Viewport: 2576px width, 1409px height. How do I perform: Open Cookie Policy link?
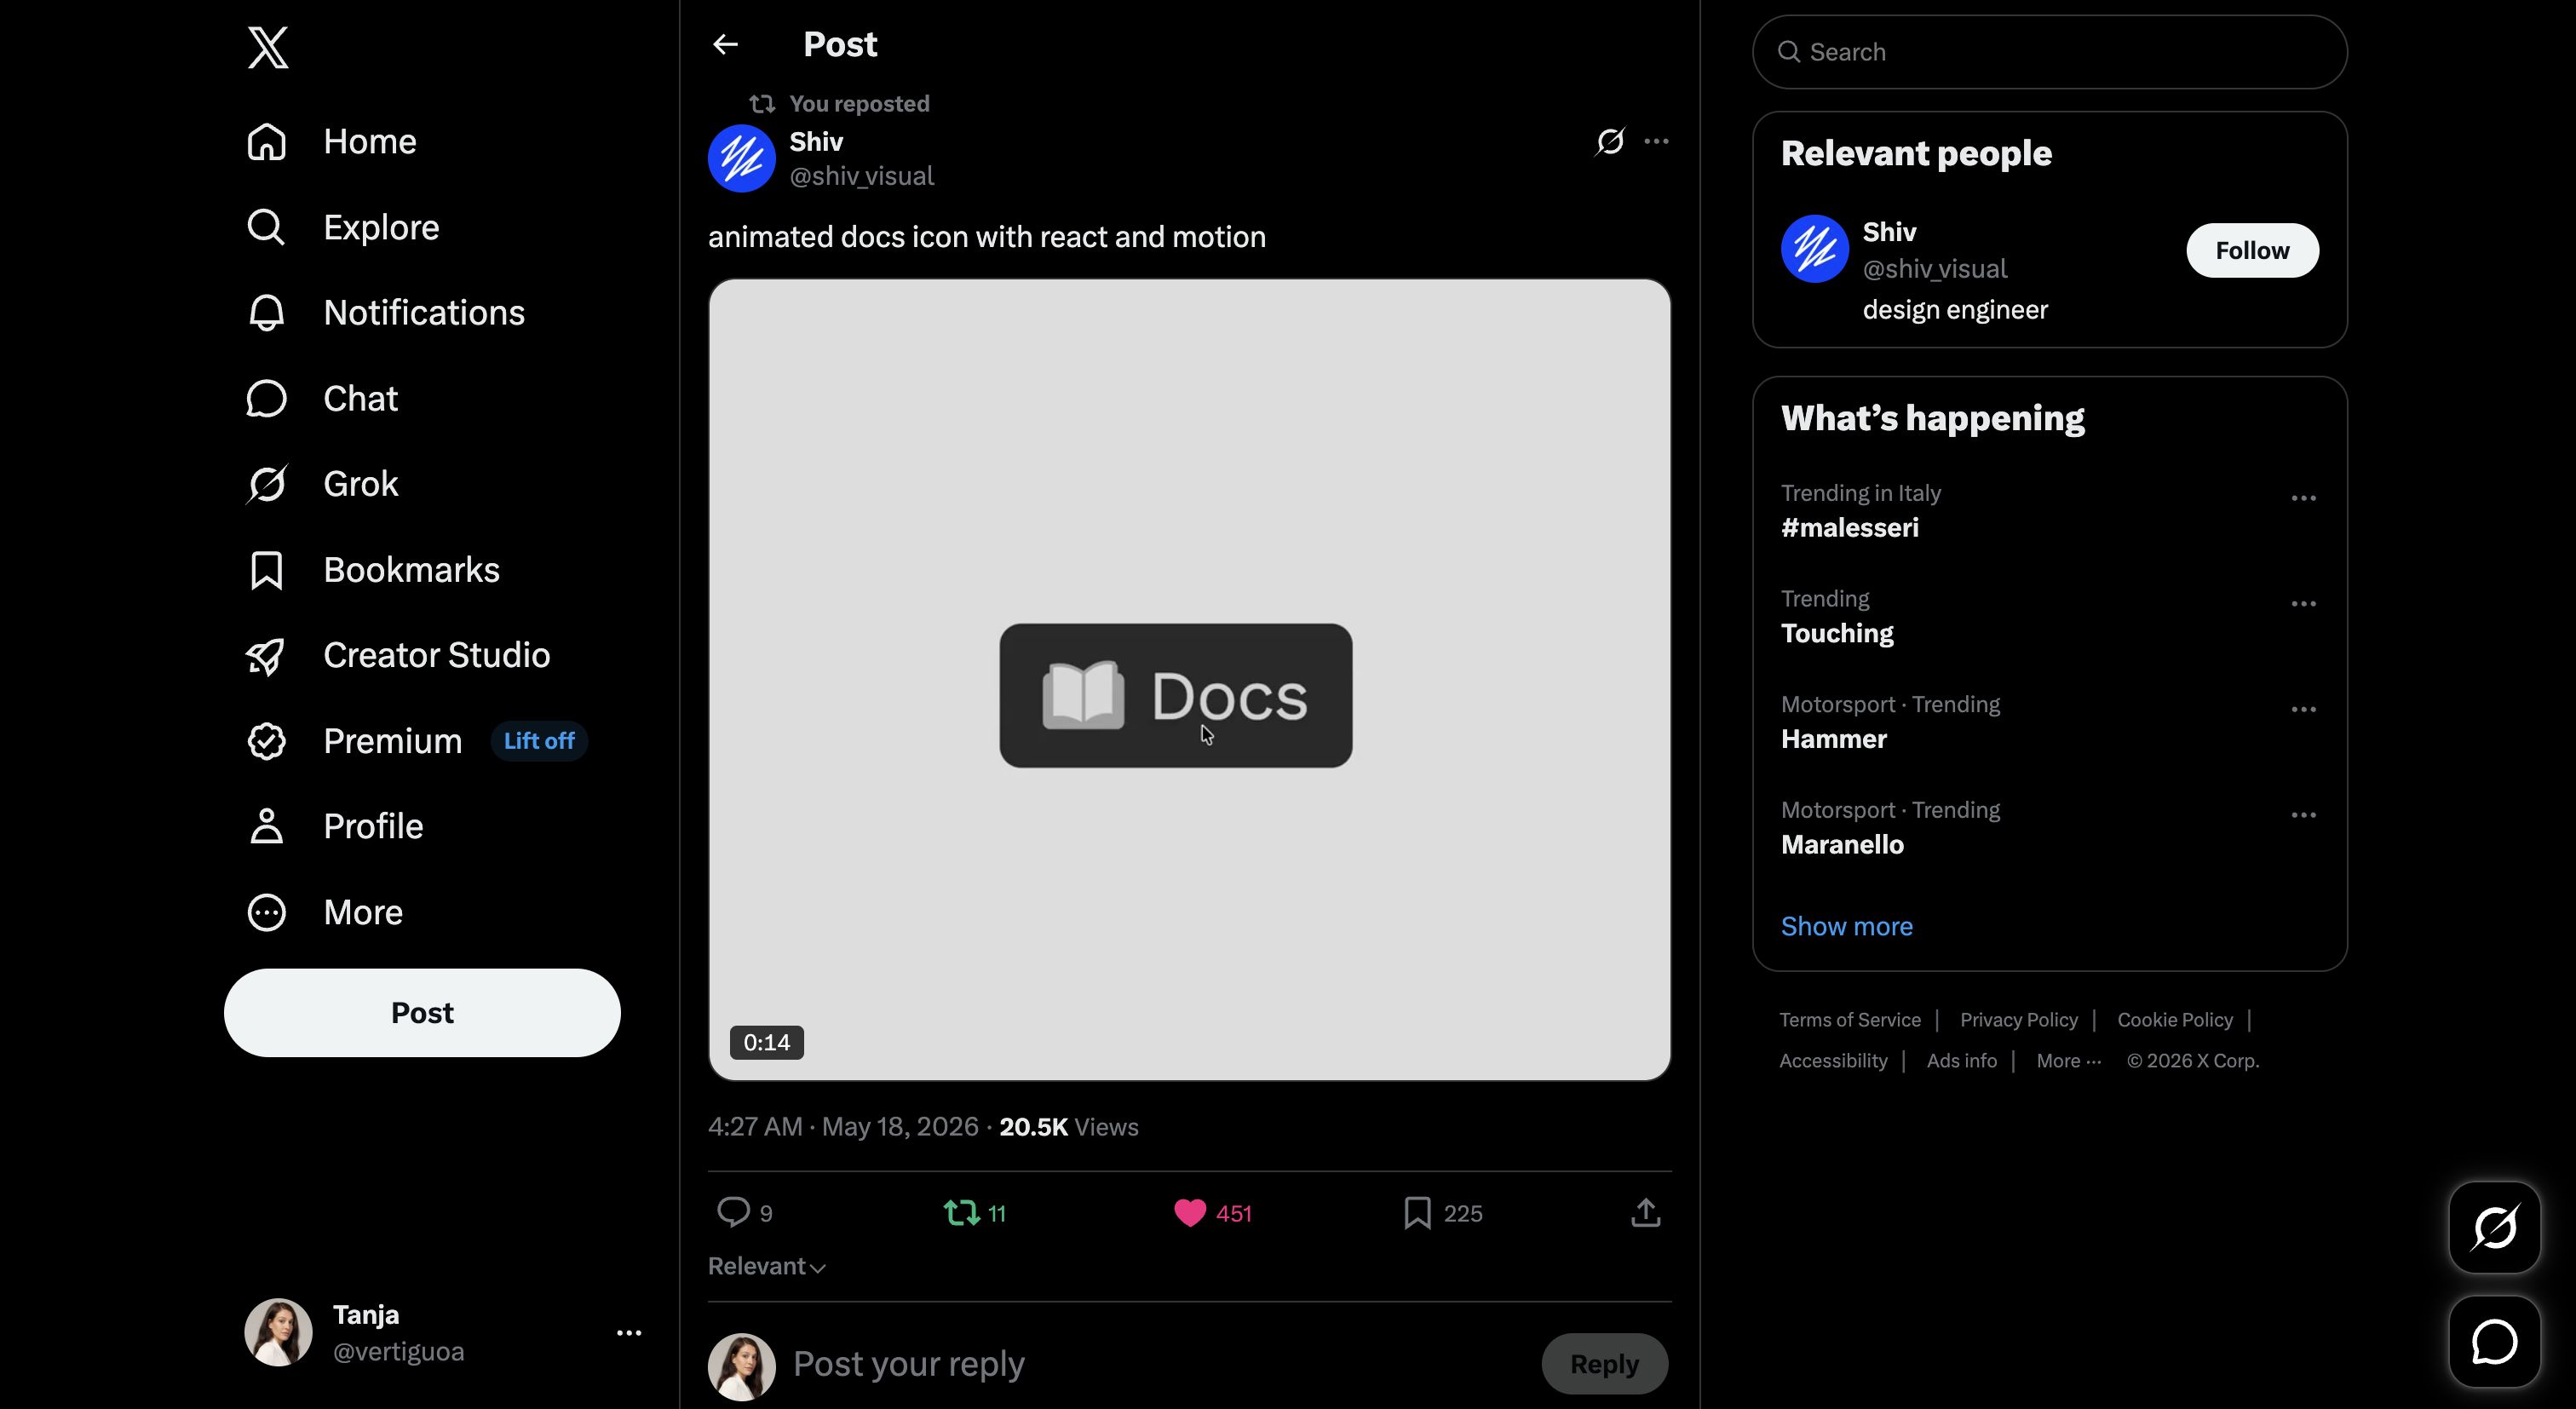point(2175,1020)
